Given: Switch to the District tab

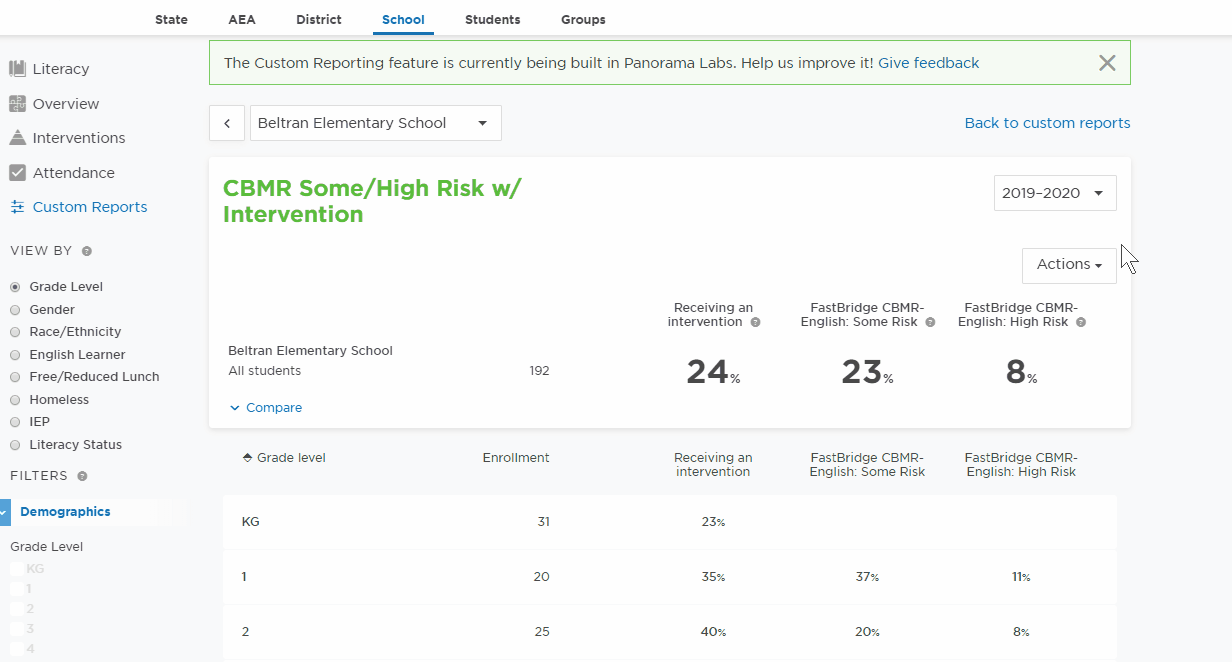Looking at the screenshot, I should click(x=319, y=20).
